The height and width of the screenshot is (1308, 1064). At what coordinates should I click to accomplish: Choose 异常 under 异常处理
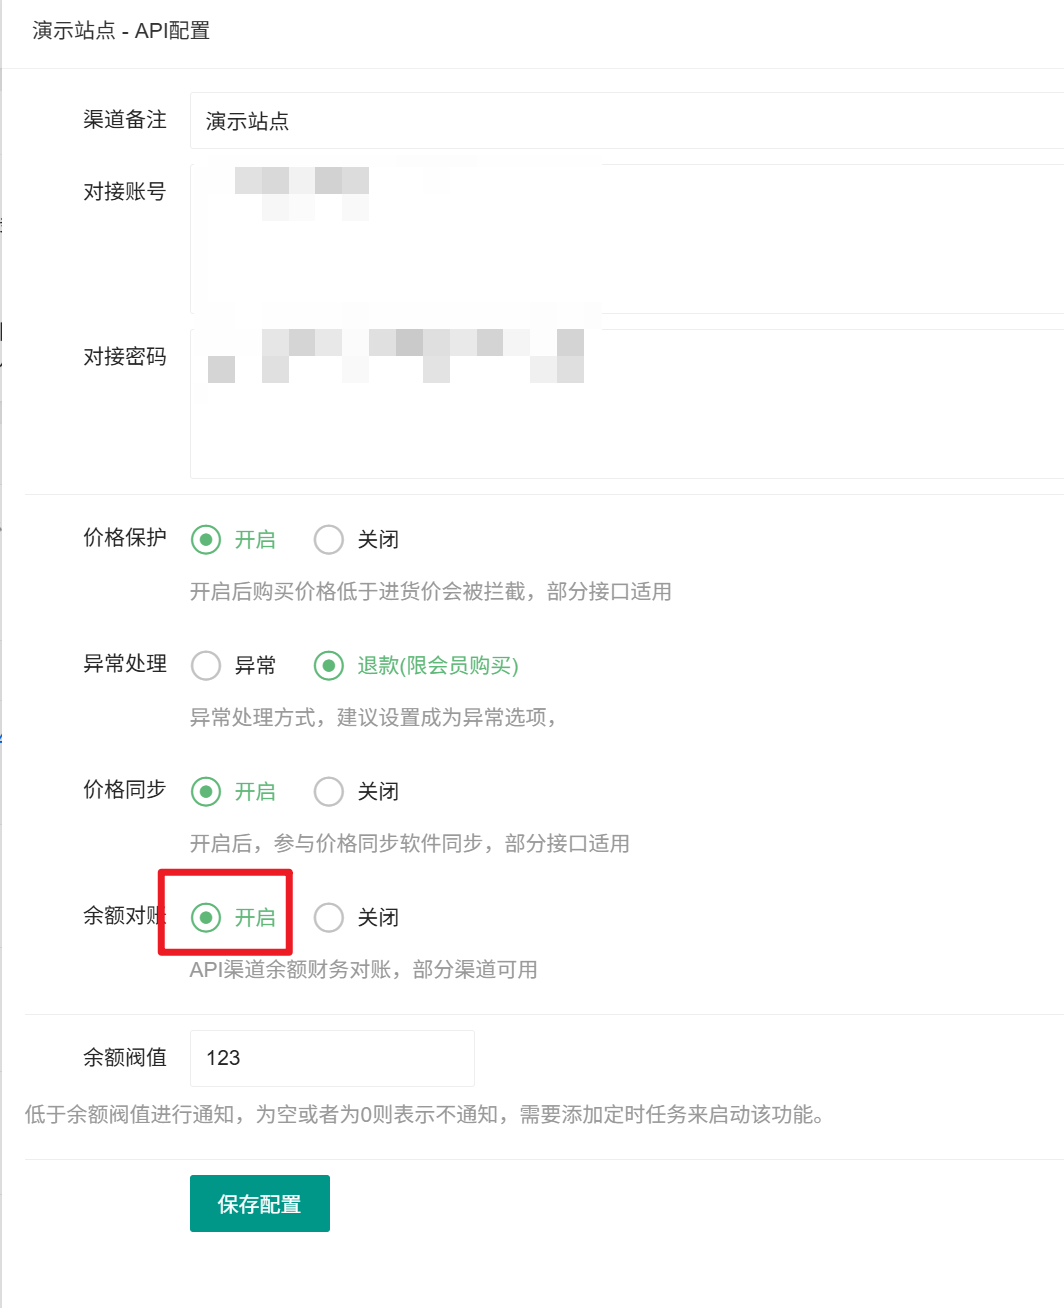point(206,666)
